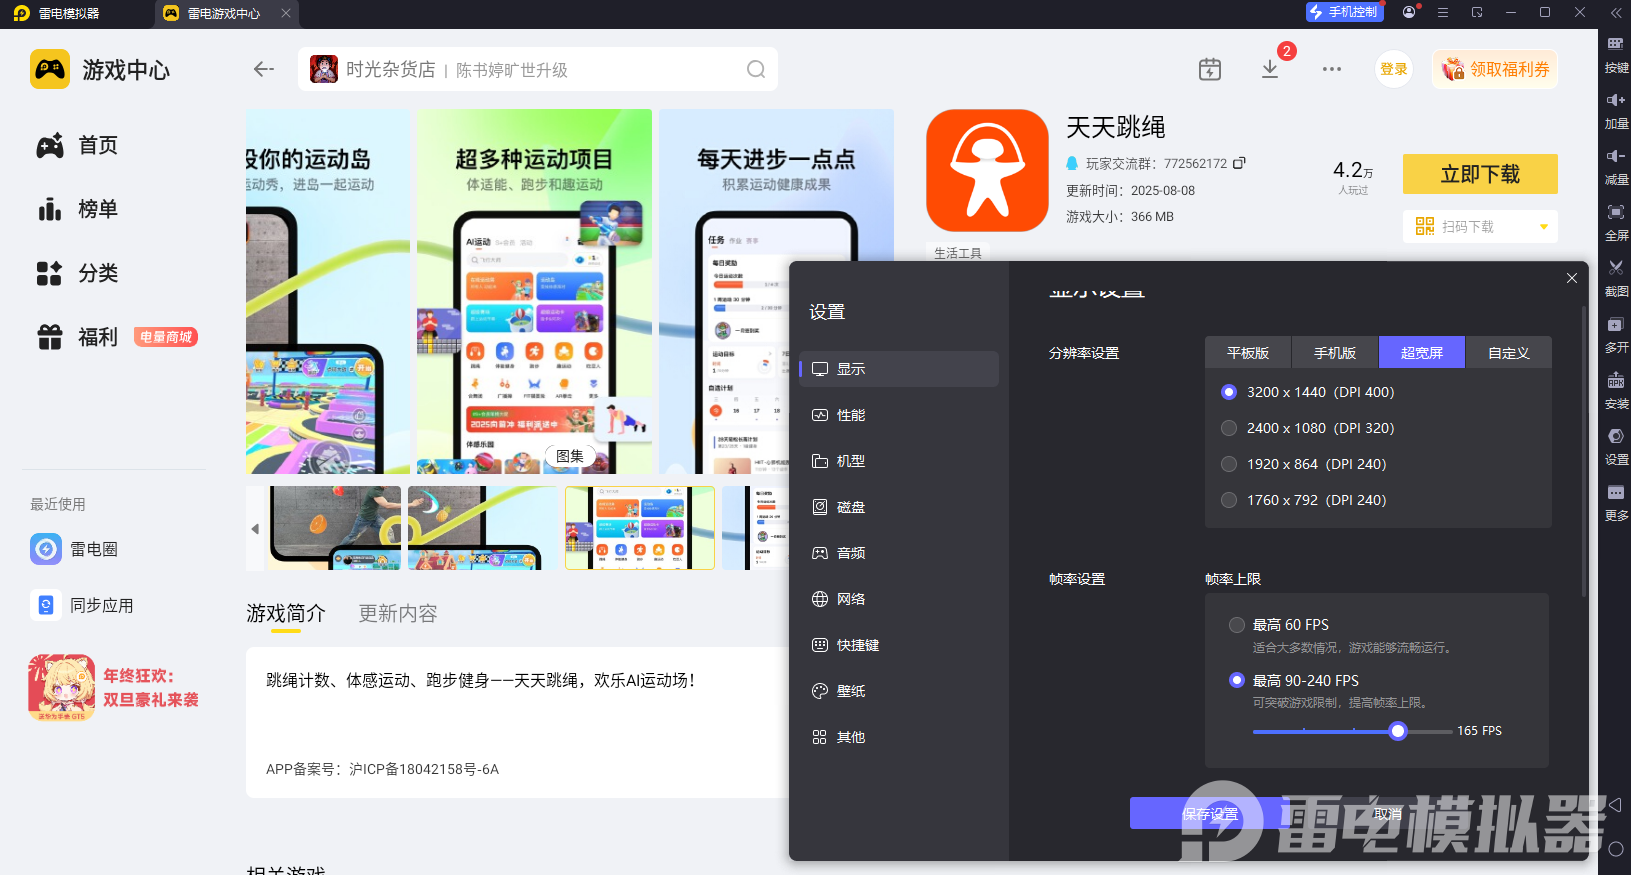The width and height of the screenshot is (1631, 875).
Task: Click the back arrow beside search box
Action: coord(264,69)
